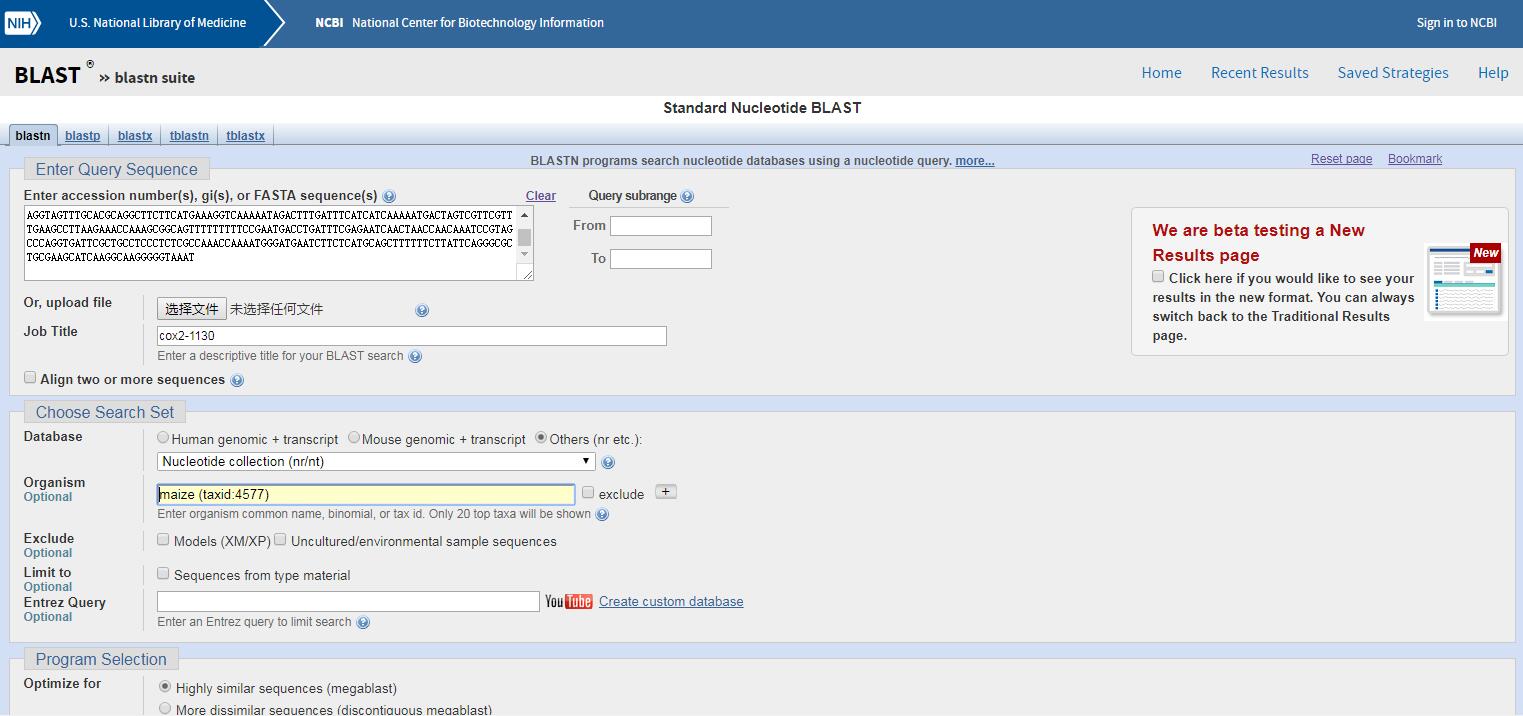Viewport: 1523px width, 716px height.
Task: Click the NIH logo icon
Action: tap(22, 22)
